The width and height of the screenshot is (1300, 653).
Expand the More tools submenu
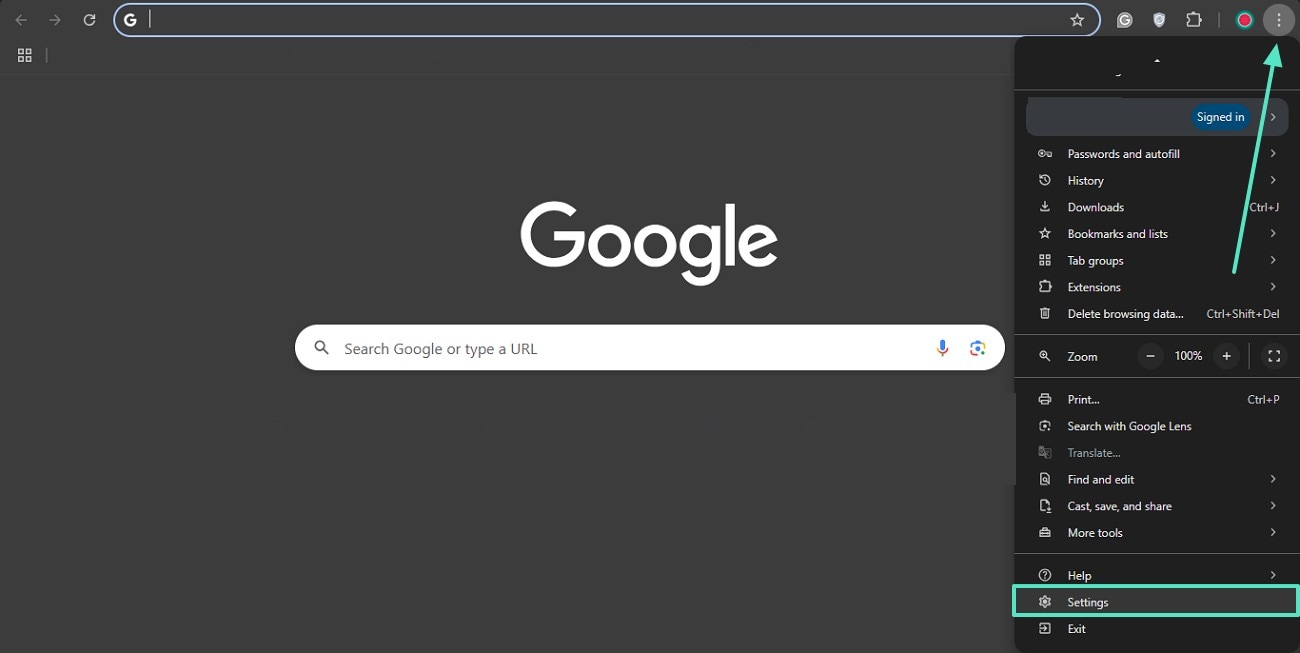tap(1157, 533)
